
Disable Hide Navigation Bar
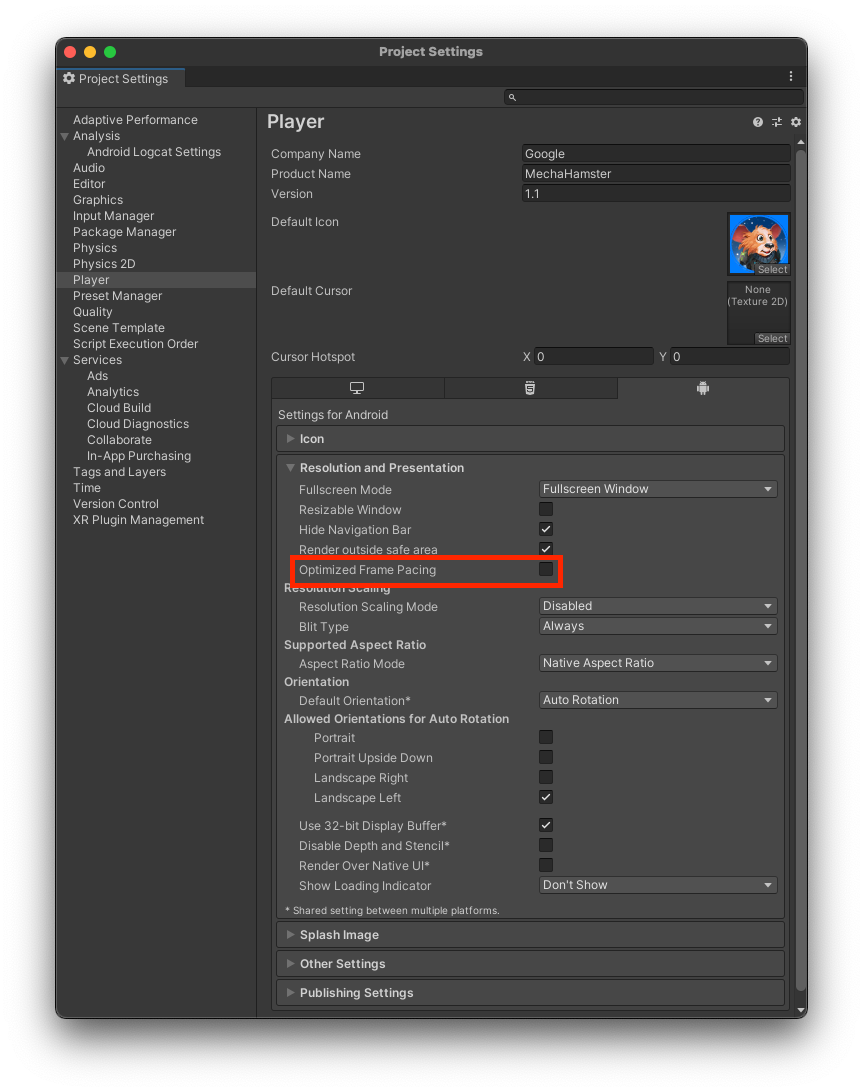pyautogui.click(x=545, y=529)
